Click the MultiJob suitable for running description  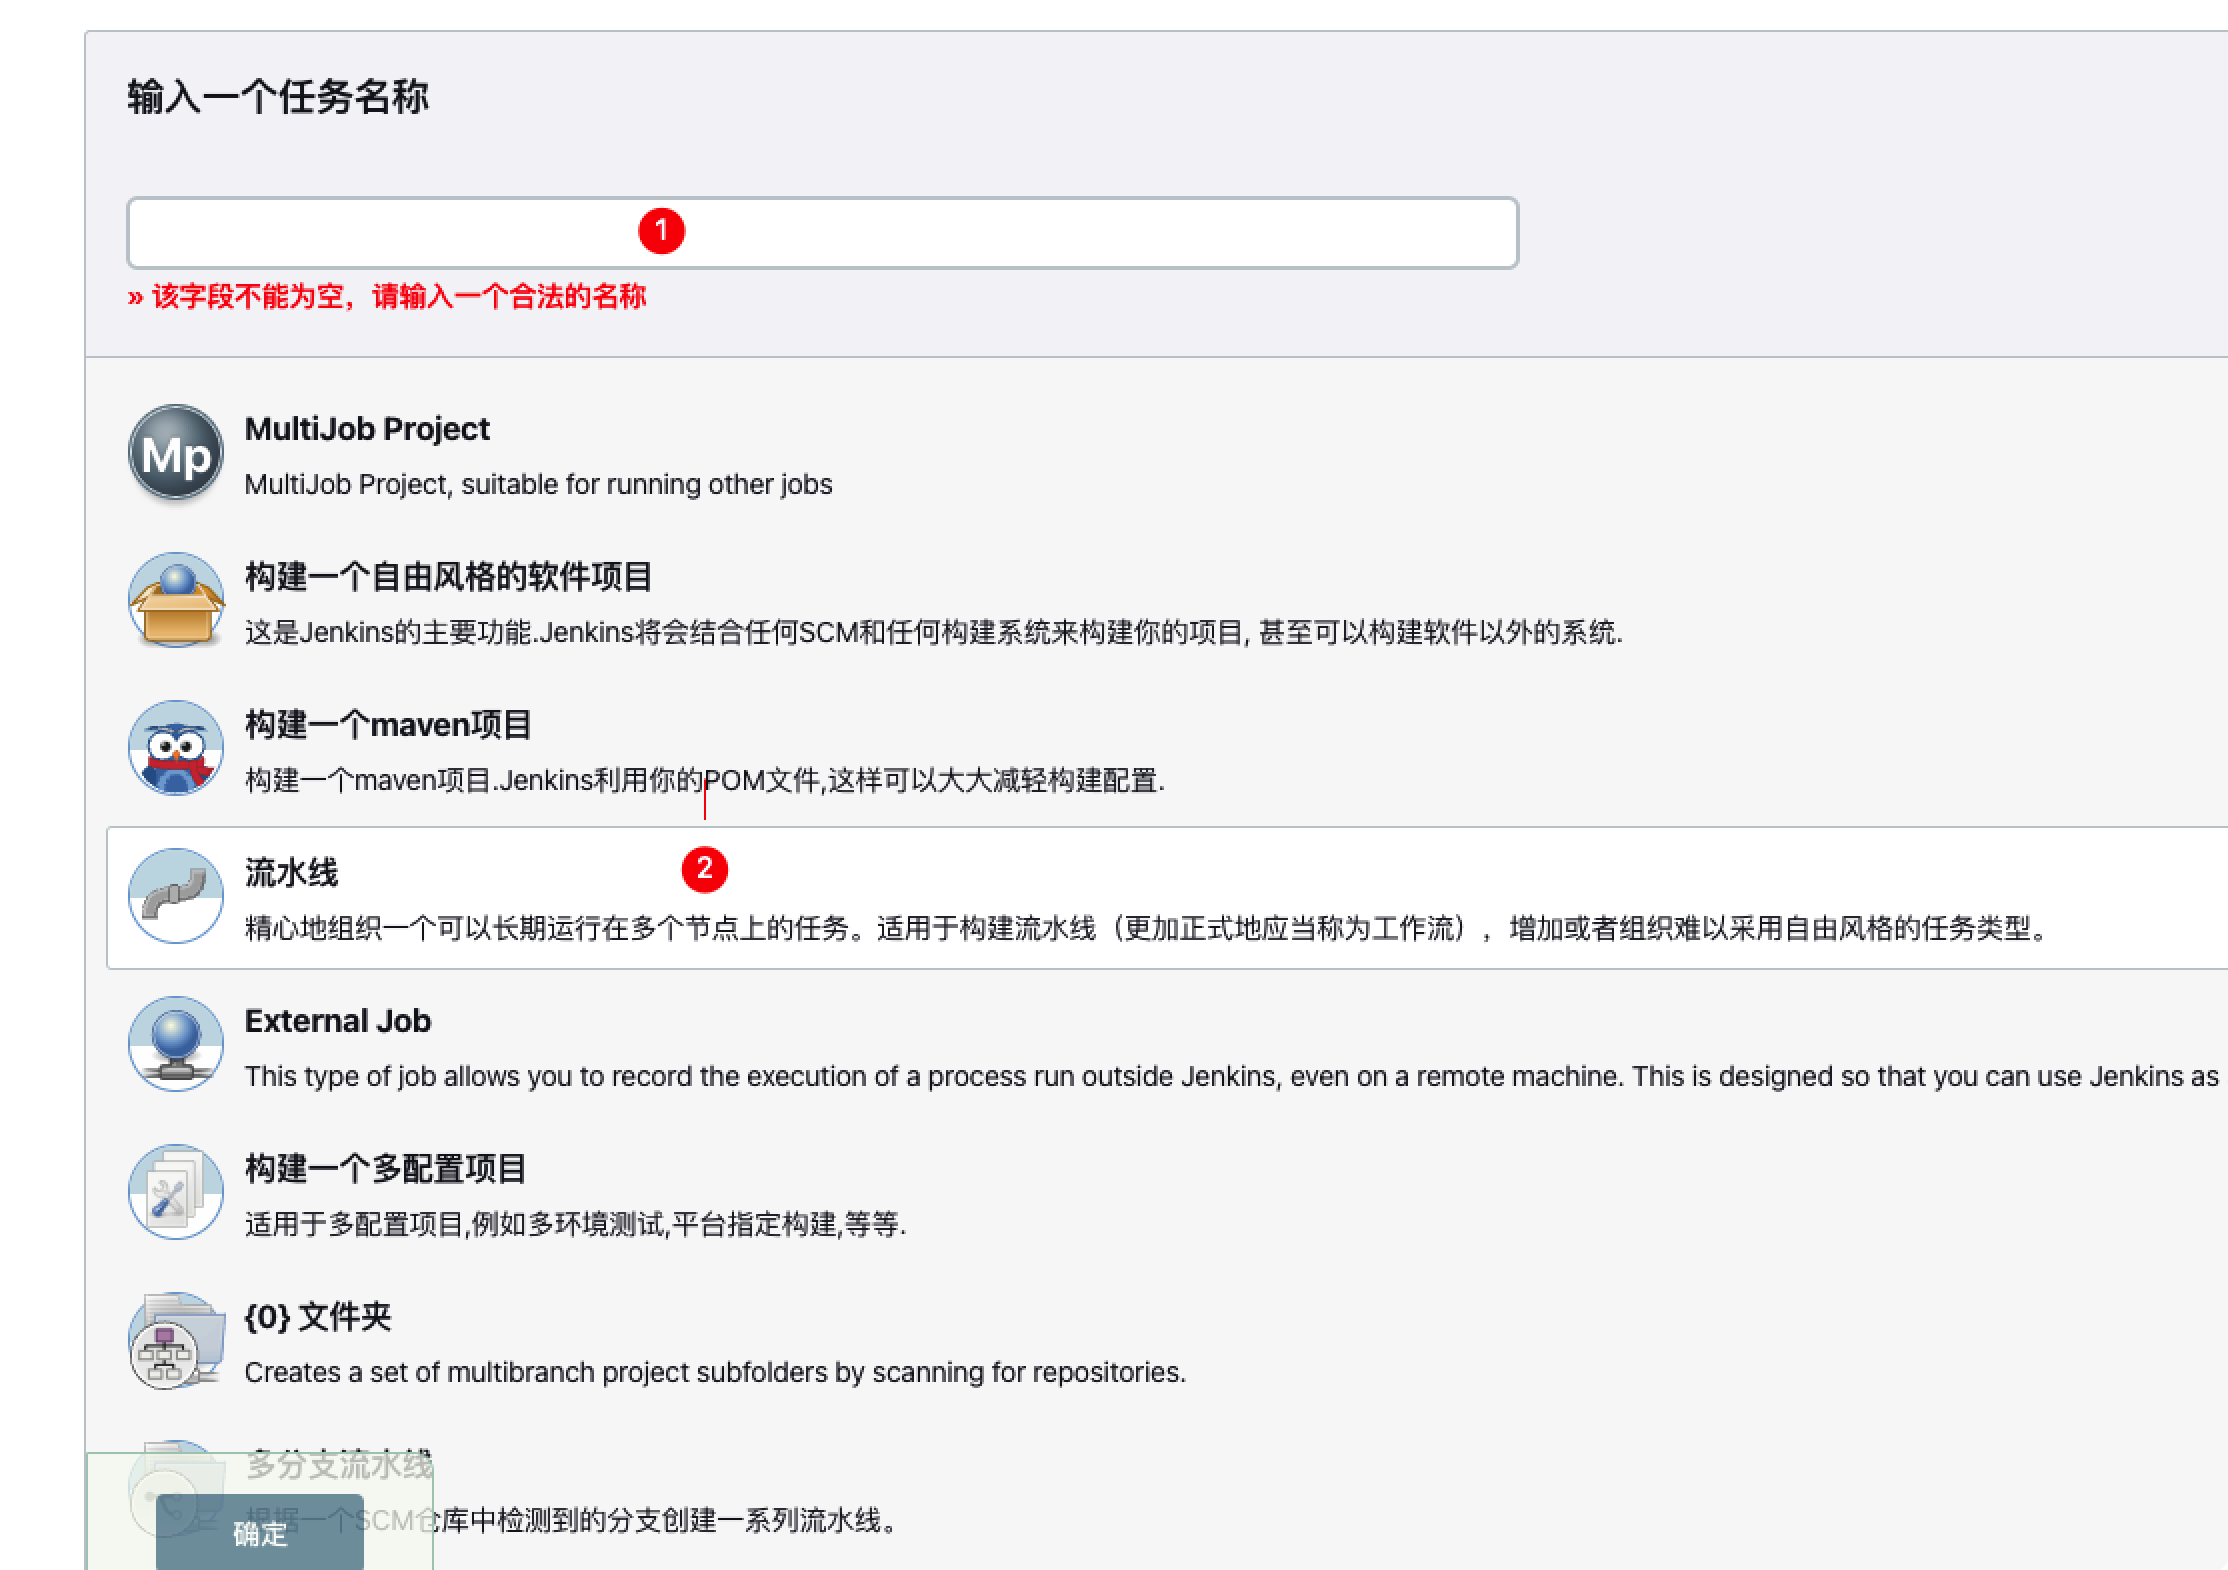point(538,484)
